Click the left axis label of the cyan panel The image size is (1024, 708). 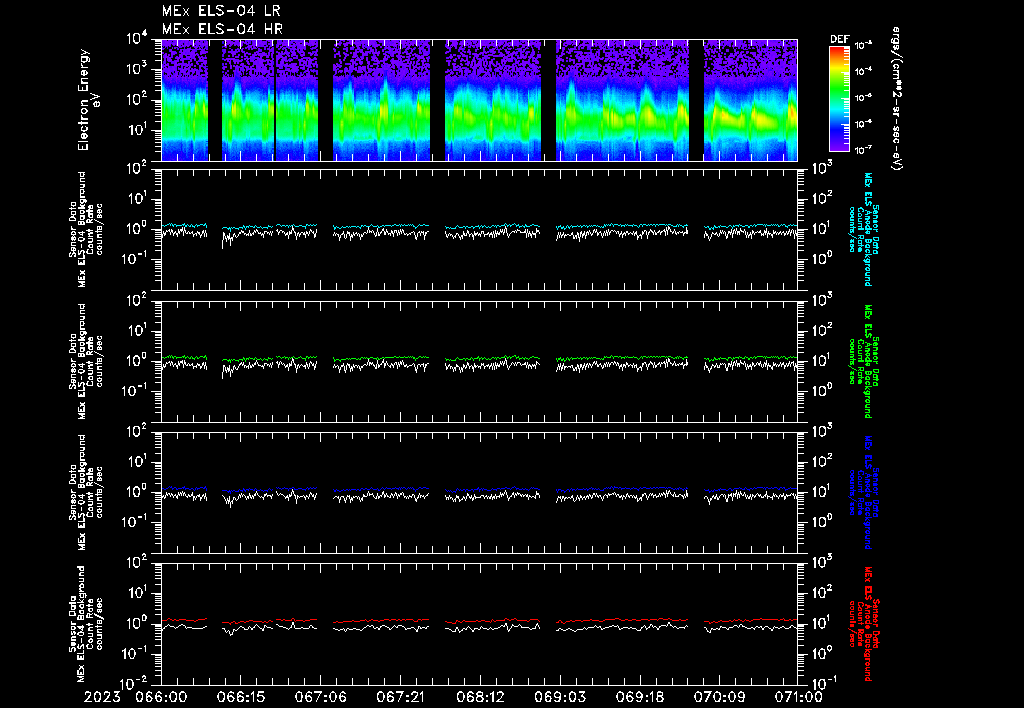[x=86, y=229]
